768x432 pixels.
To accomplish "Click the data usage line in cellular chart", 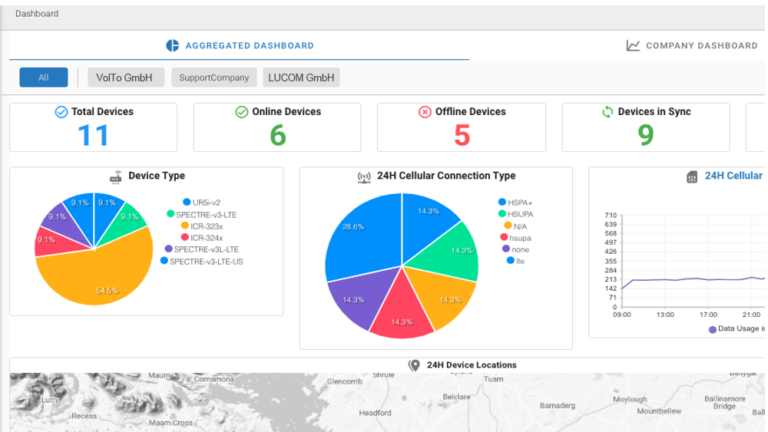I will coord(691,280).
